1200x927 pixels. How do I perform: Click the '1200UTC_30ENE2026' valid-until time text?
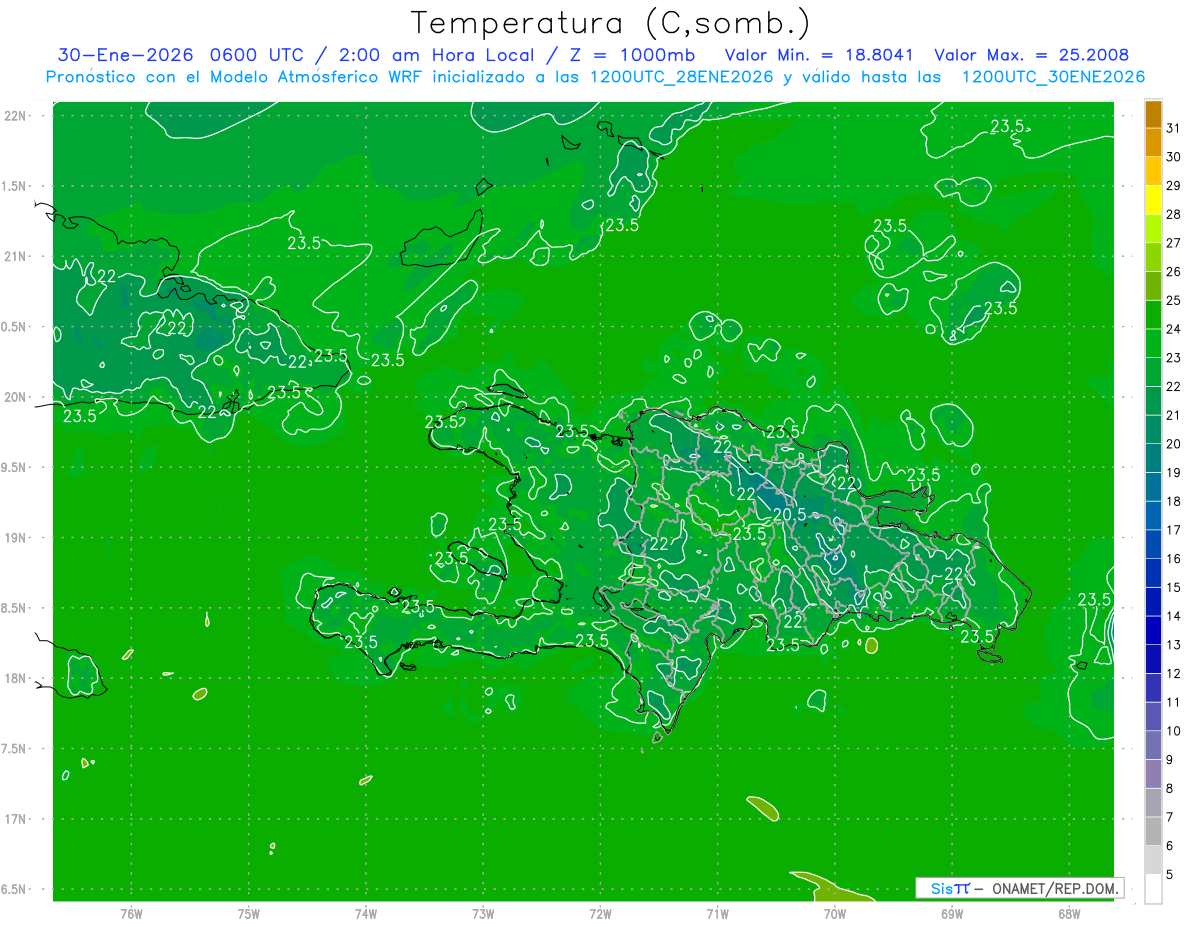(1053, 77)
